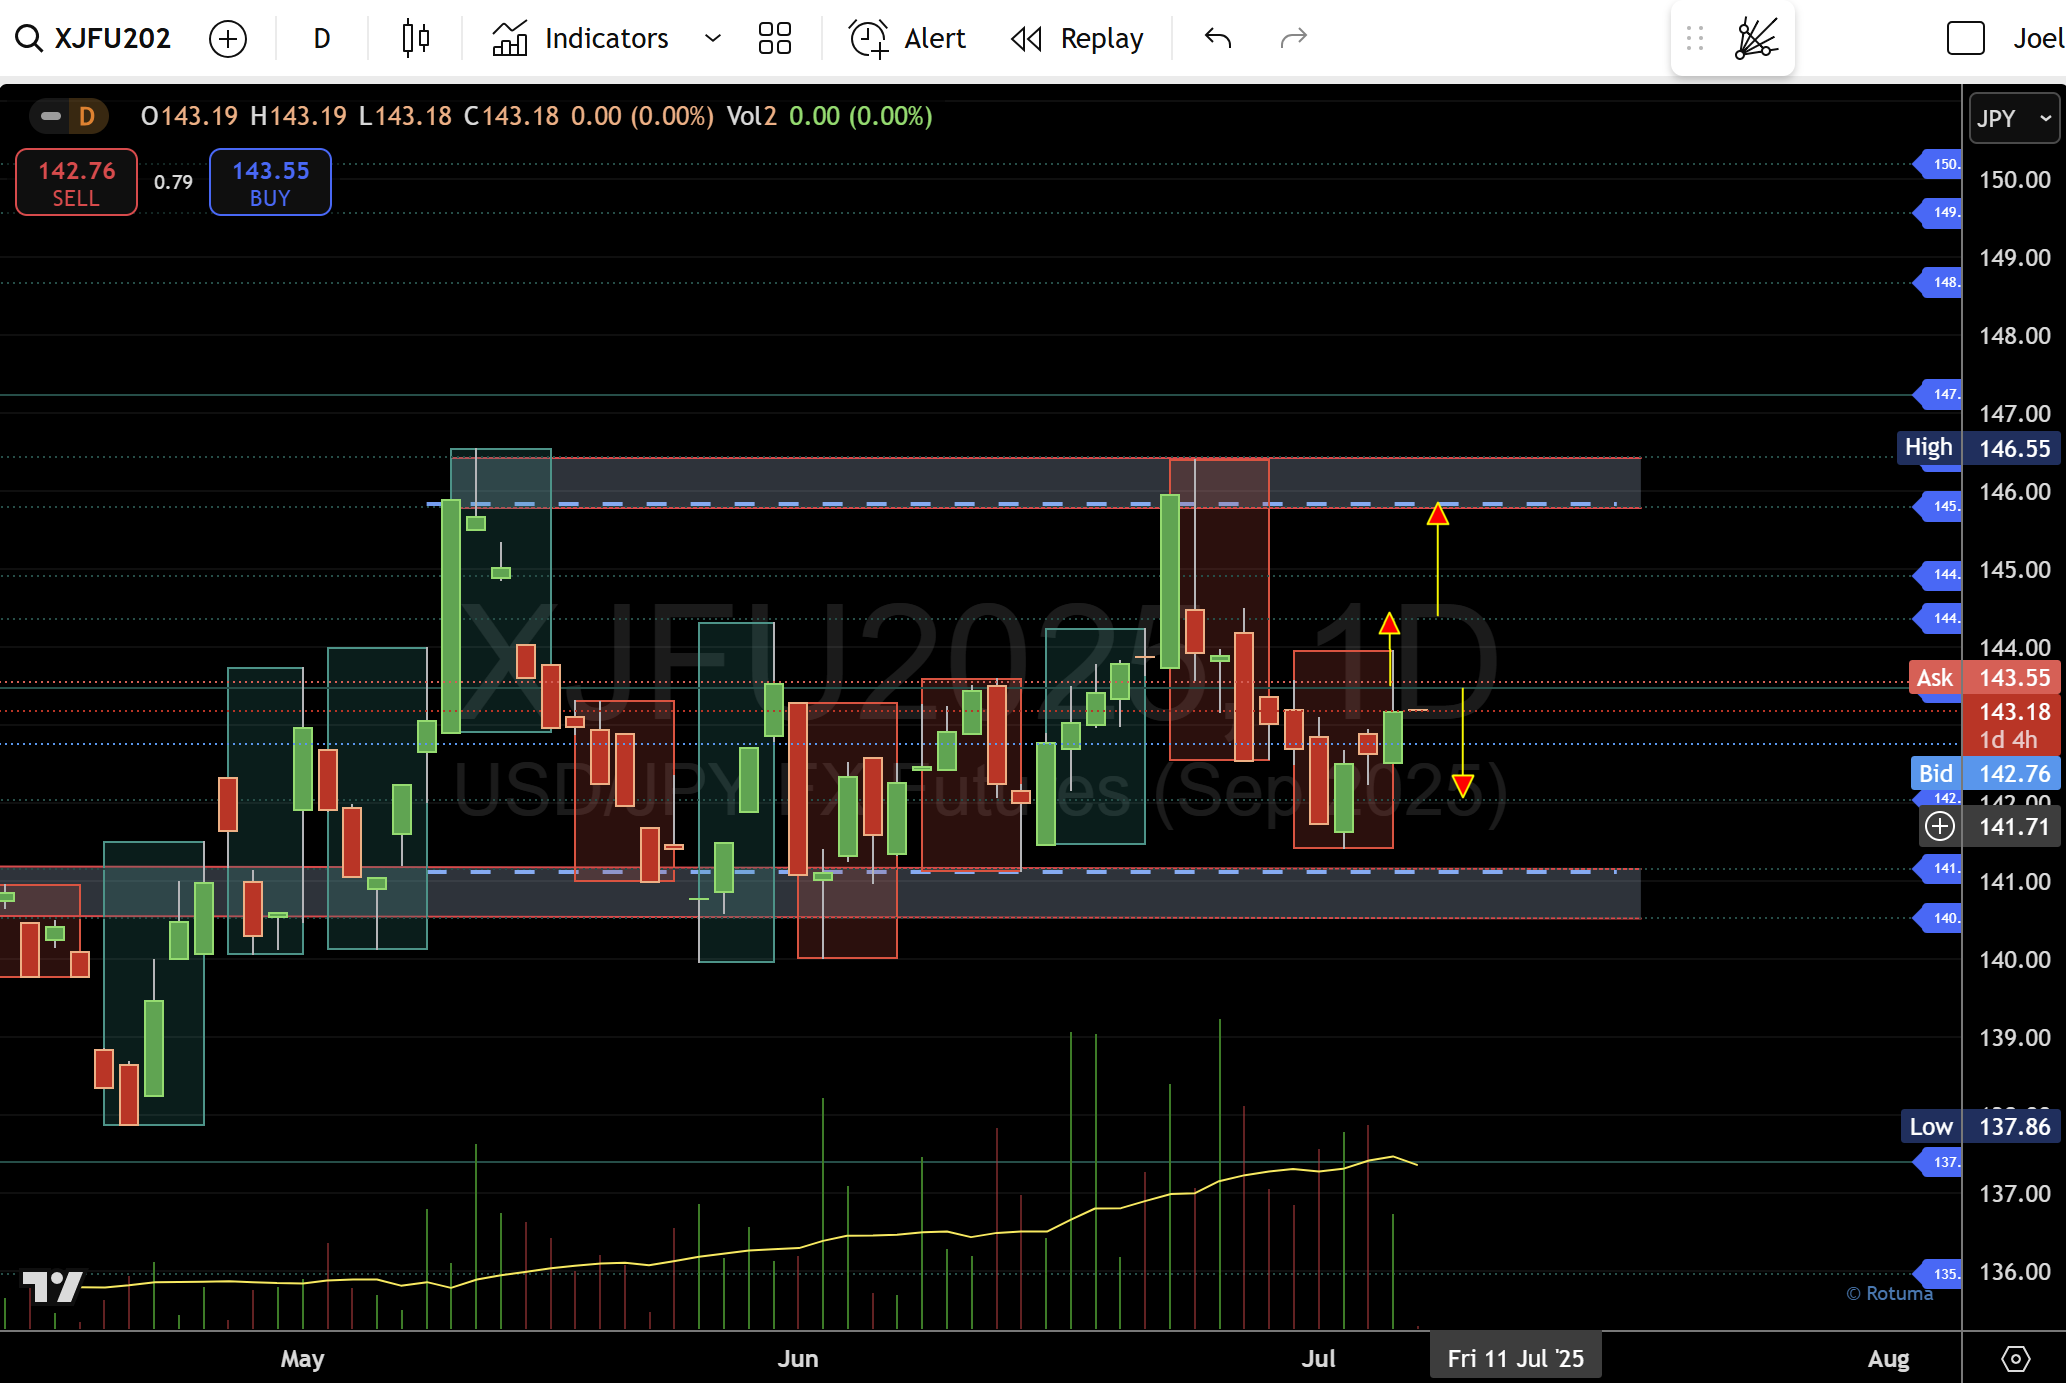2066x1383 pixels.
Task: Click the redo arrow
Action: pyautogui.click(x=1293, y=39)
